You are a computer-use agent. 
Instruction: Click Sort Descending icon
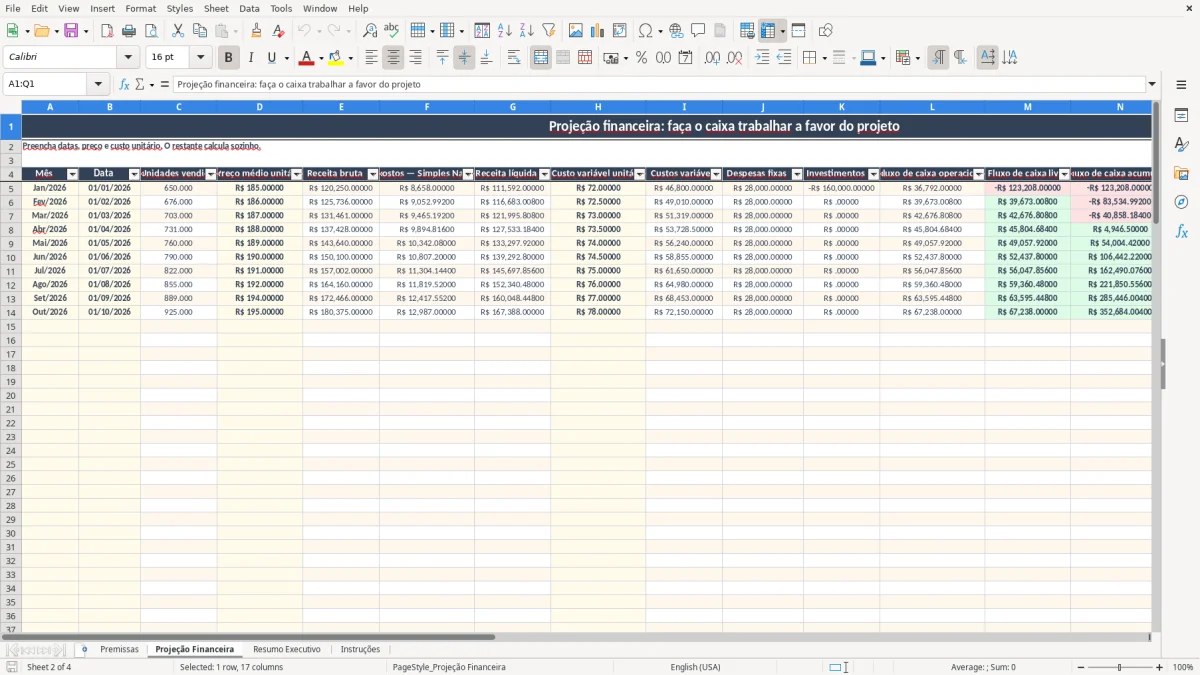click(x=526, y=31)
